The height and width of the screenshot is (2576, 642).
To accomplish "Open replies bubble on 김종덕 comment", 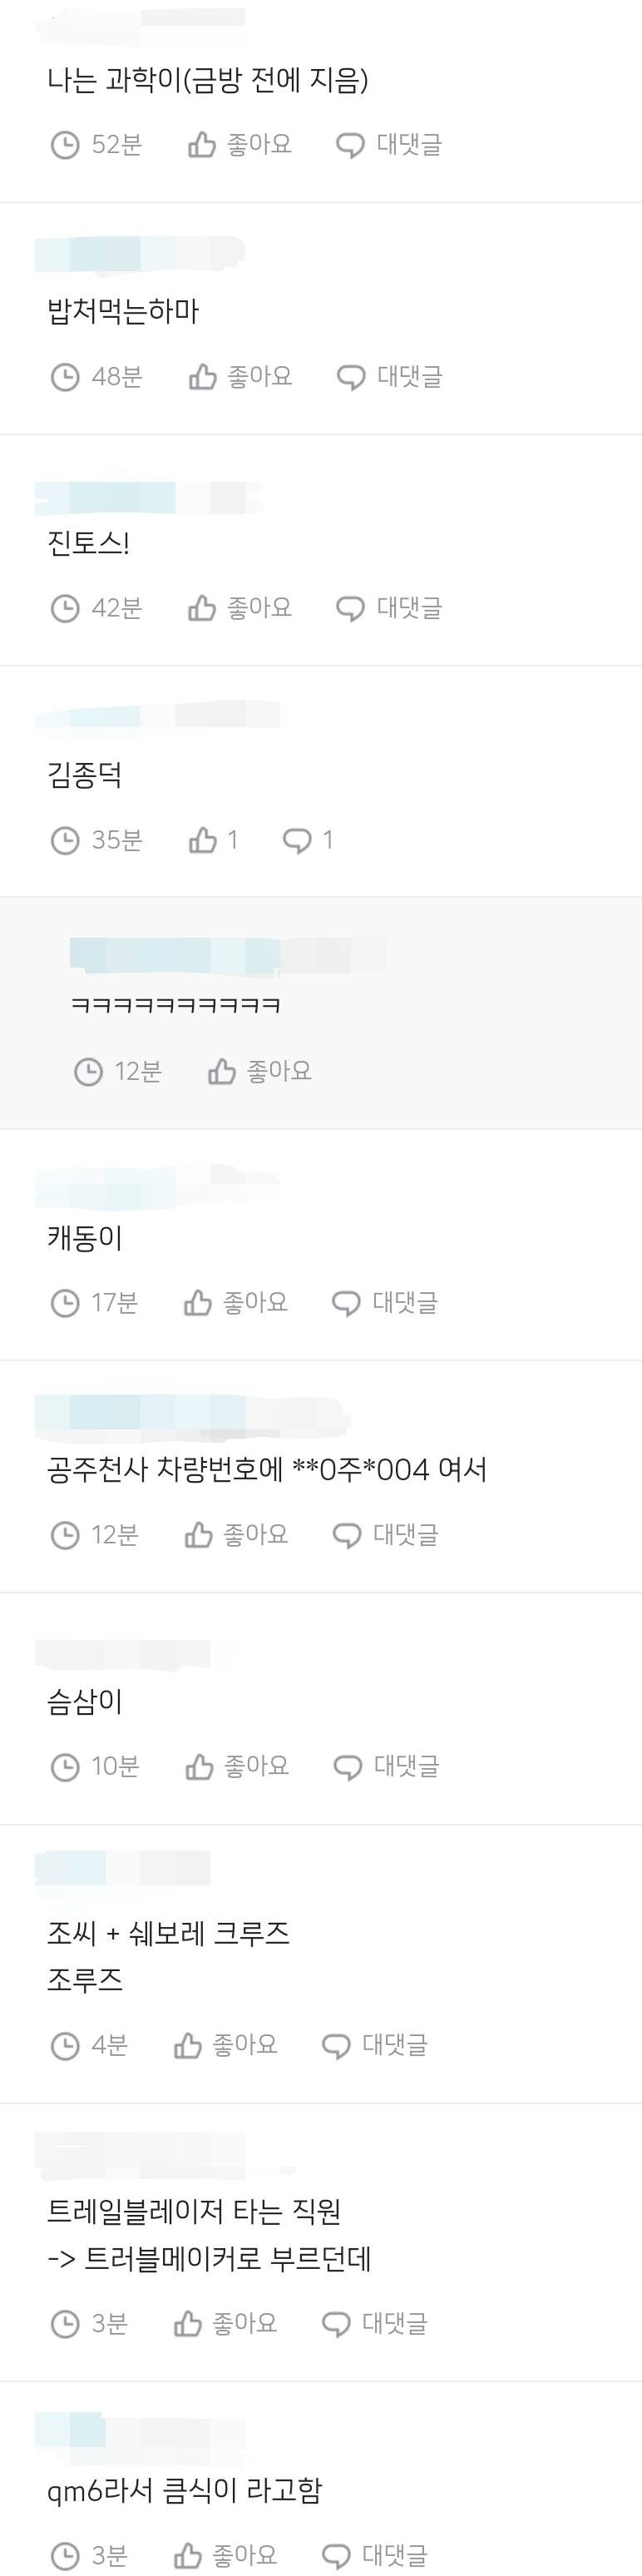I will pyautogui.click(x=308, y=840).
